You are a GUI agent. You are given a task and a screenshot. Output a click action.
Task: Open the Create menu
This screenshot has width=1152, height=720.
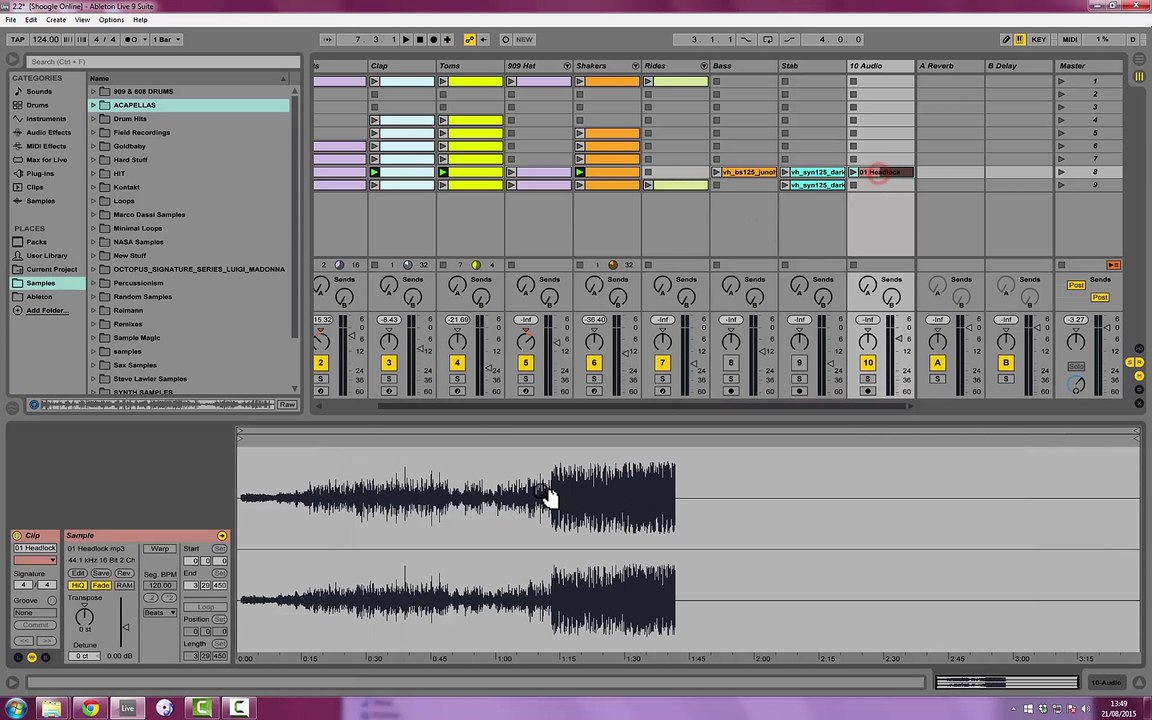click(56, 20)
